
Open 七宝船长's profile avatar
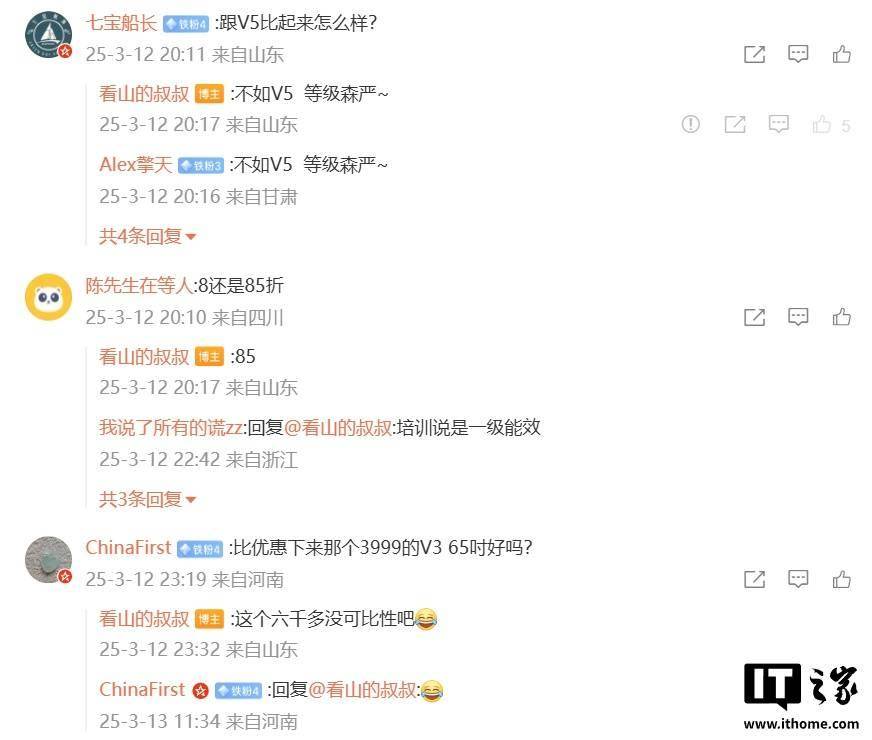[x=49, y=34]
